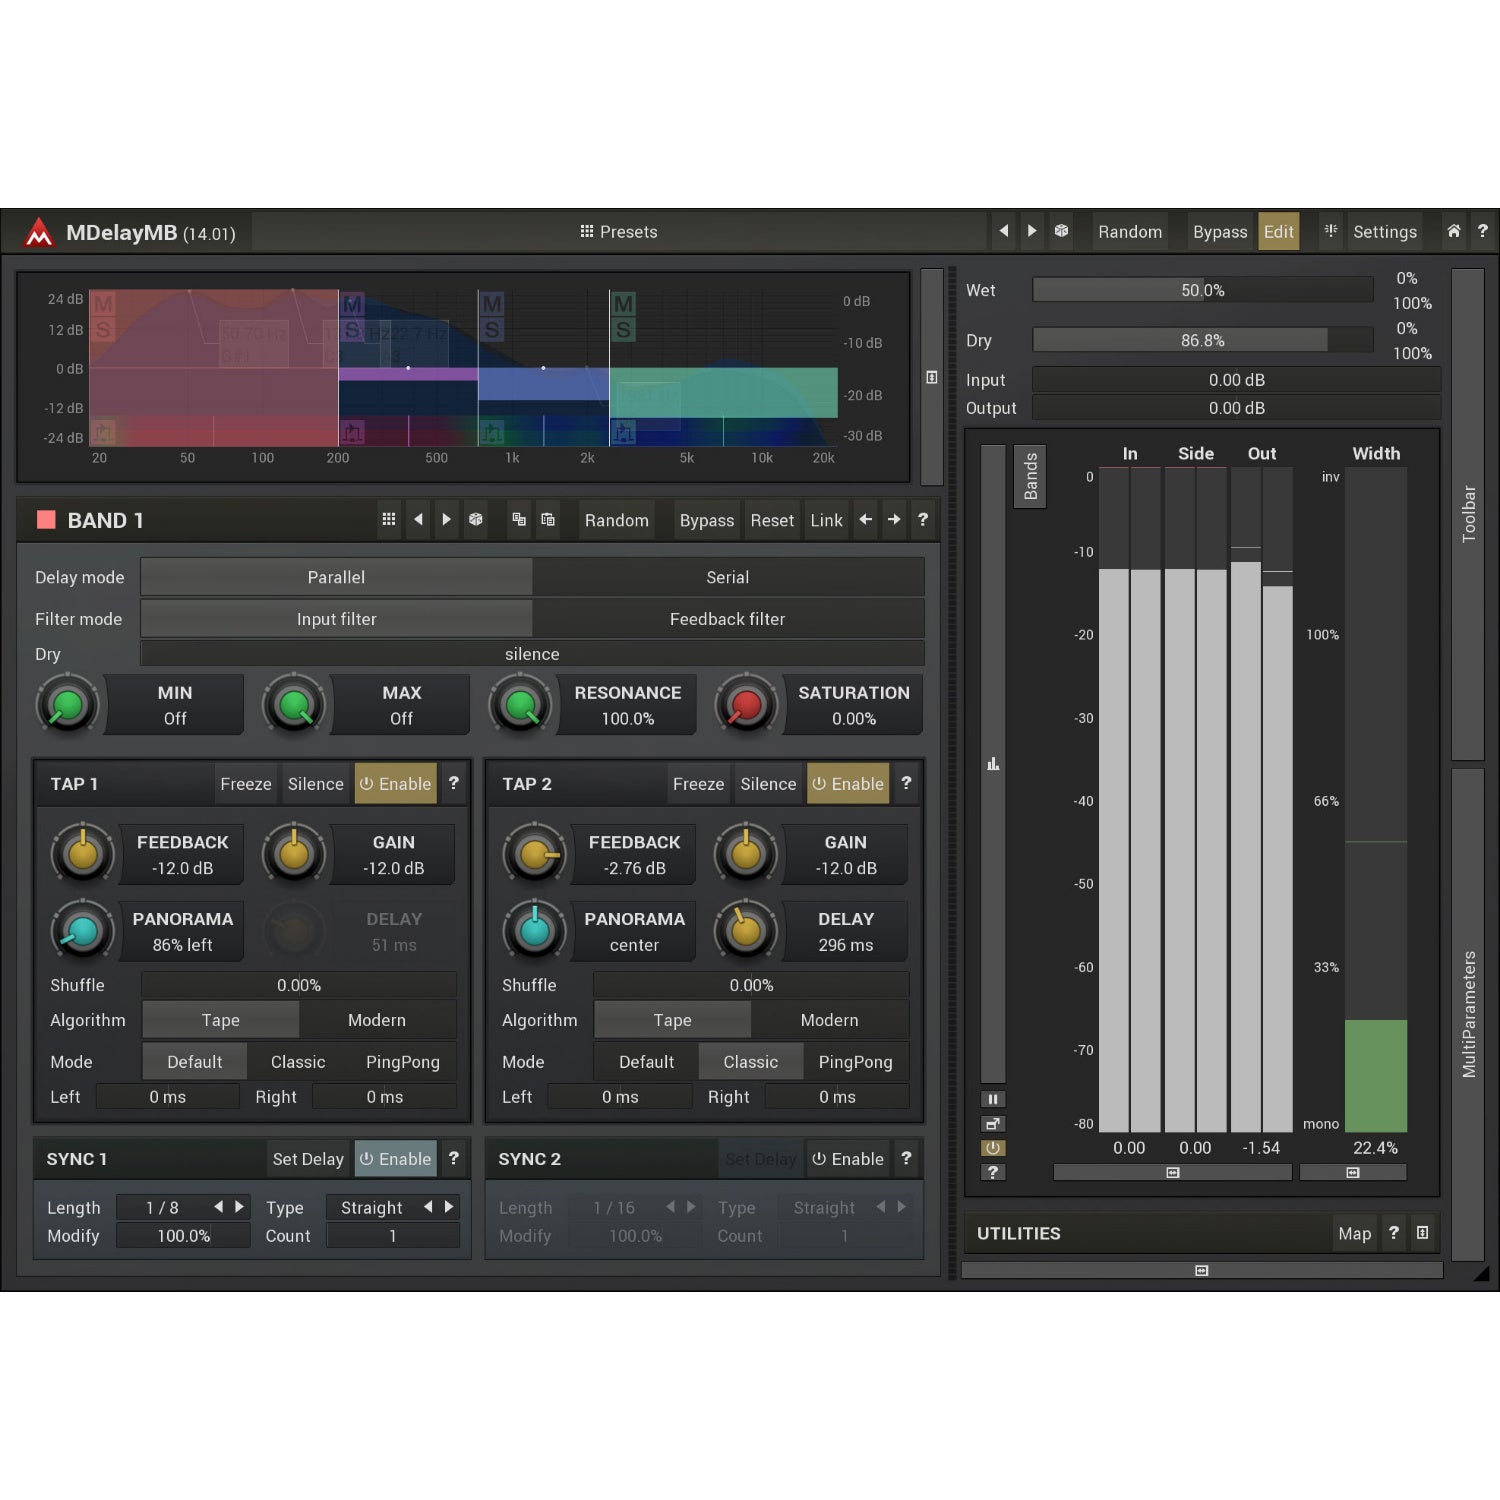Click the Dry level slider
The width and height of the screenshot is (1500, 1500).
click(1202, 340)
